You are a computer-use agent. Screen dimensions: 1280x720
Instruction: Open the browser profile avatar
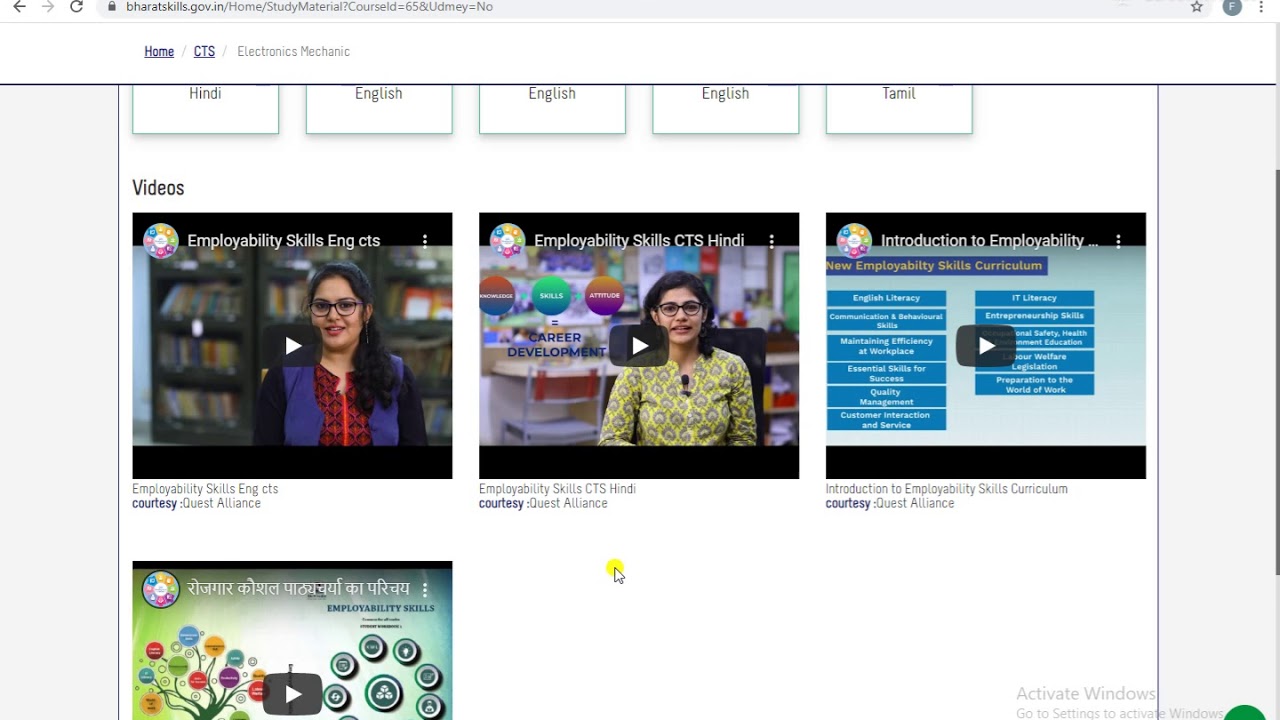click(1232, 6)
